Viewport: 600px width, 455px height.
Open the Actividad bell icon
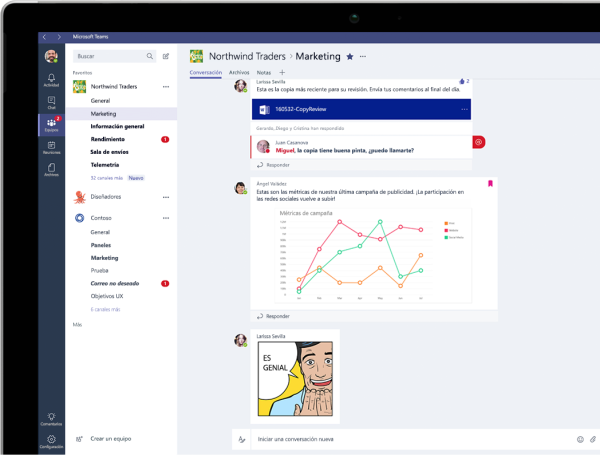click(x=51, y=80)
